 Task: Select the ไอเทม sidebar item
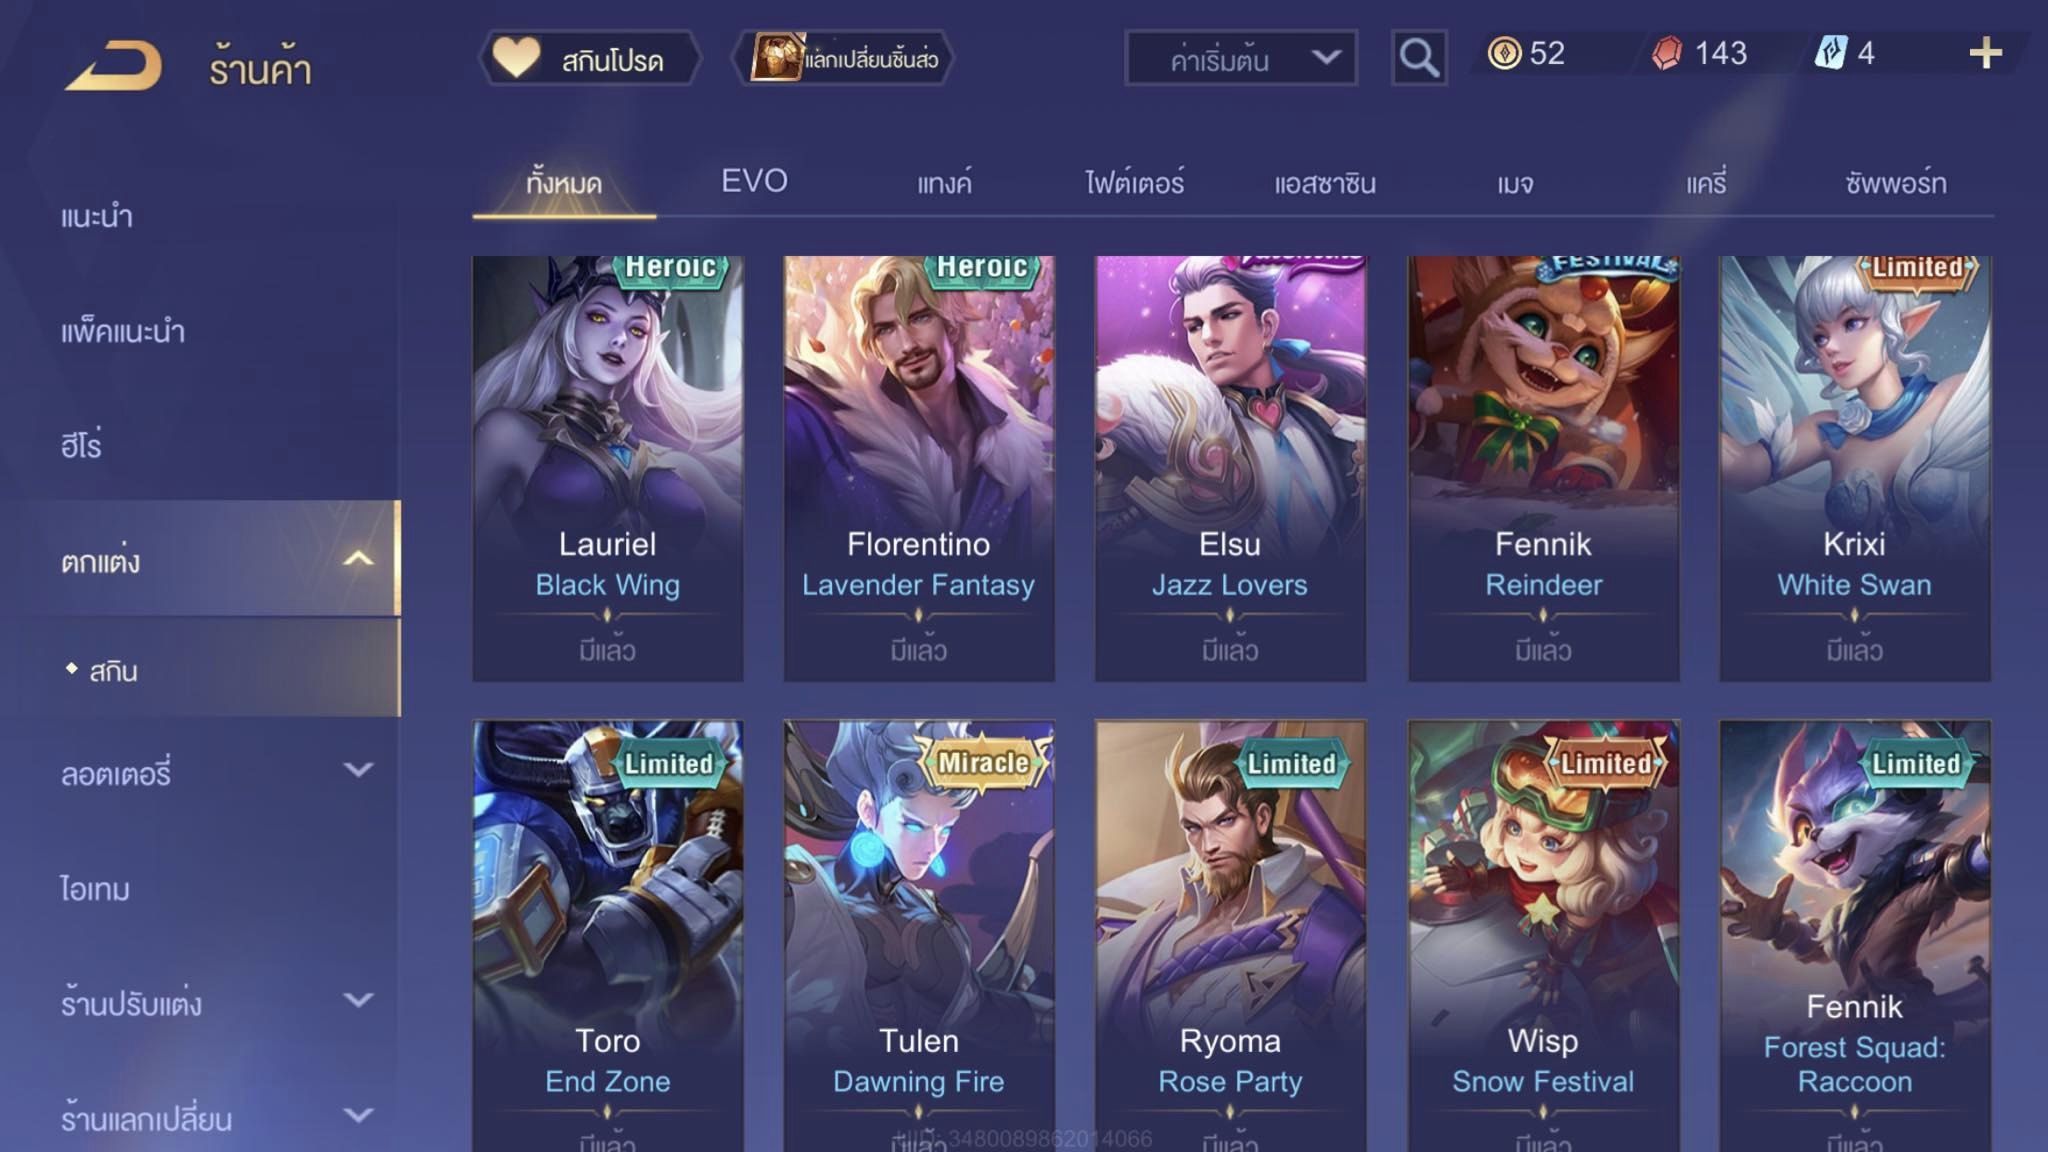(95, 888)
